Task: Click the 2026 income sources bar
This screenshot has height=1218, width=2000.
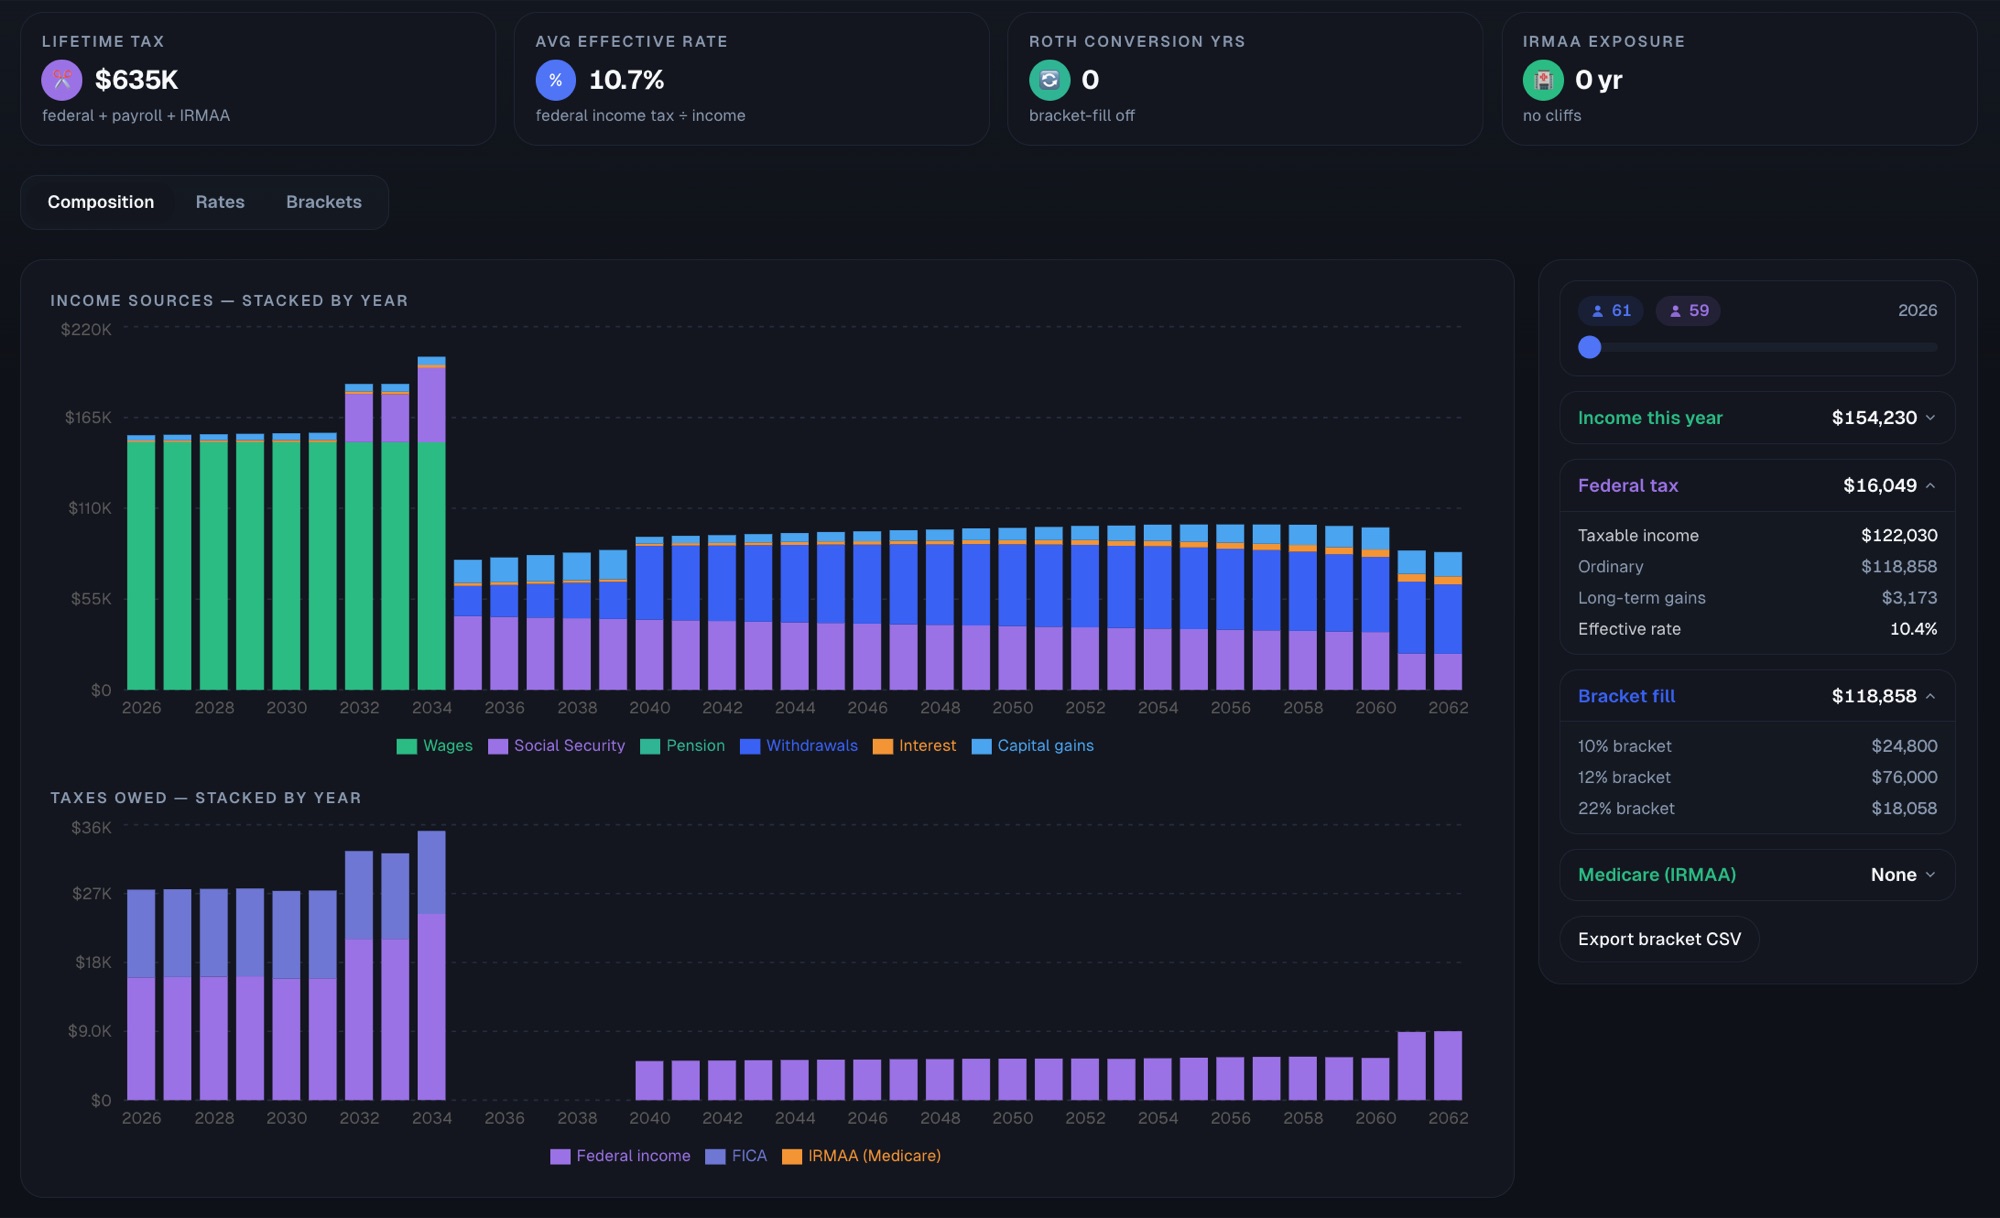Action: 141,563
